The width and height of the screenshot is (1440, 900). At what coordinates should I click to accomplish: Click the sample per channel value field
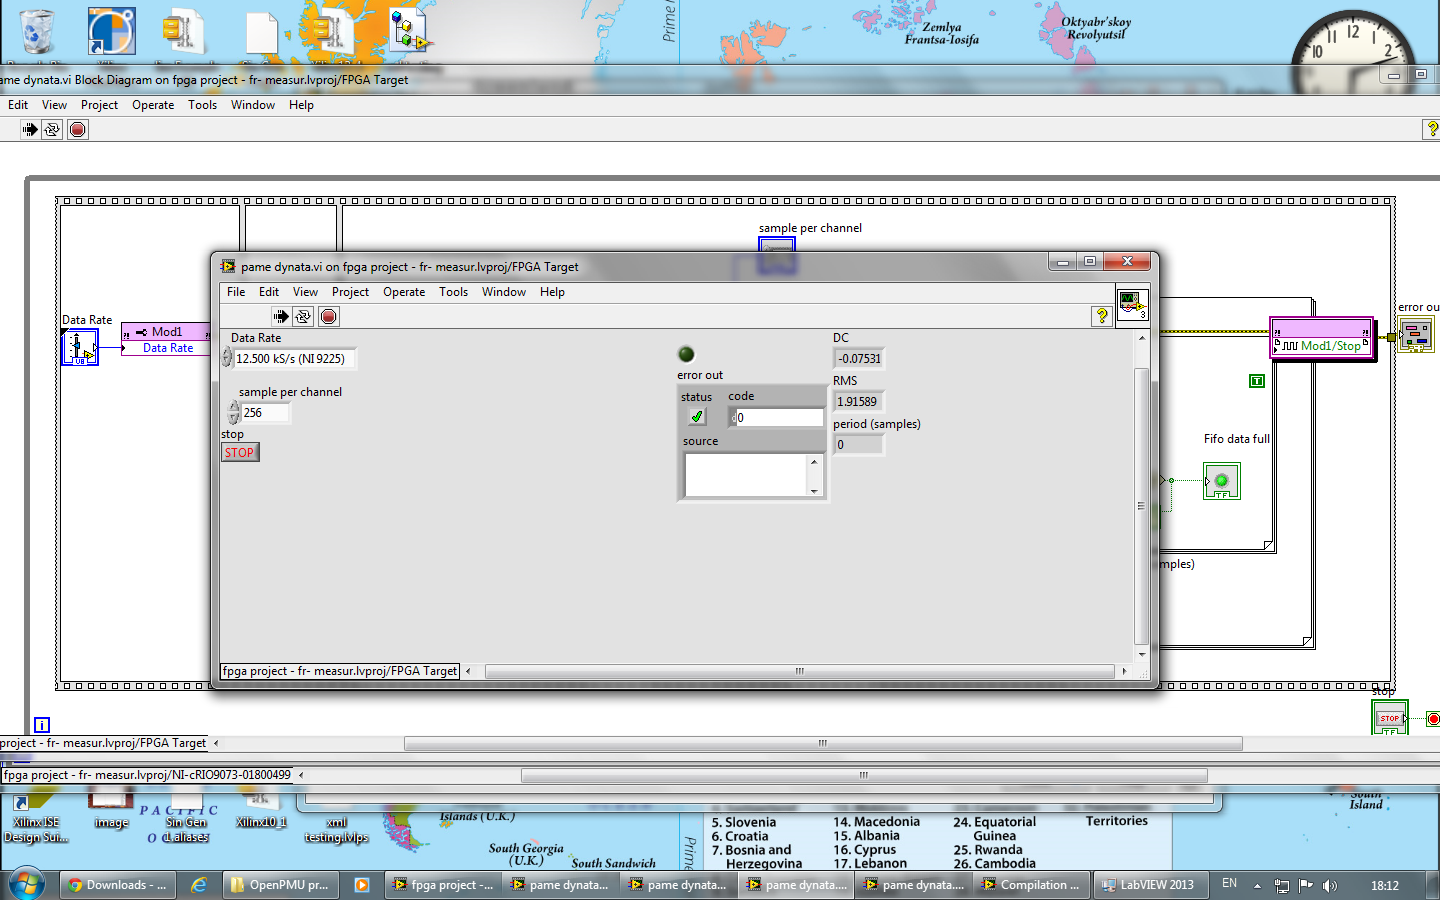[265, 413]
